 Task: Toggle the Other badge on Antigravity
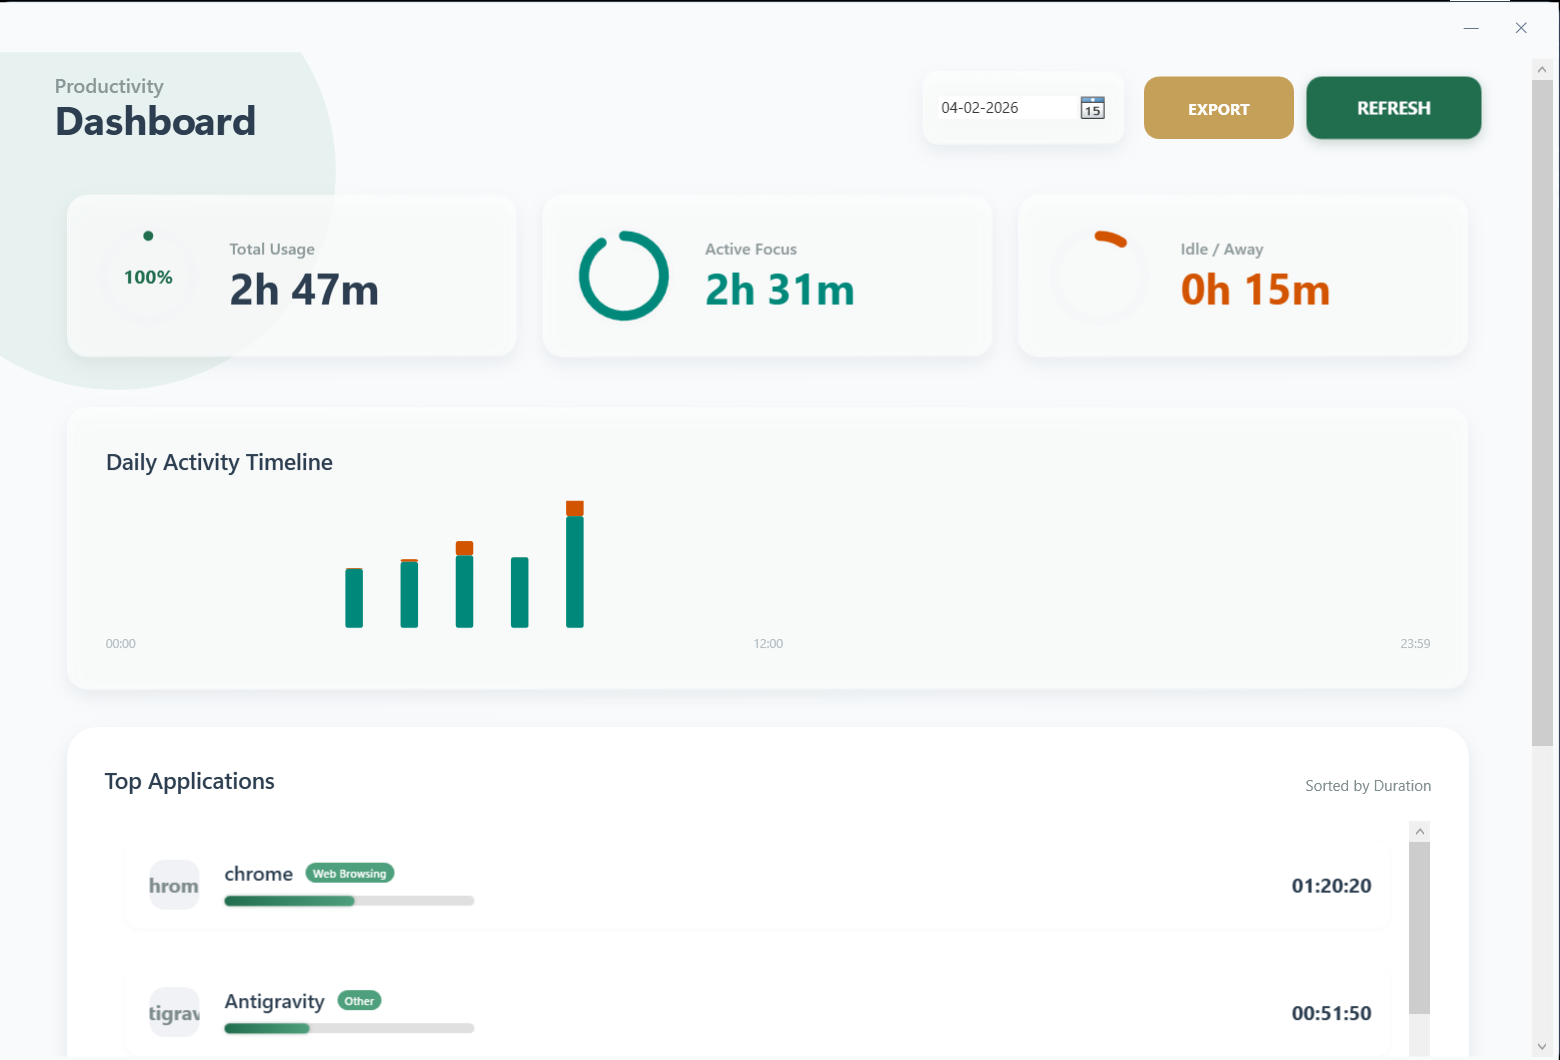(x=359, y=1000)
